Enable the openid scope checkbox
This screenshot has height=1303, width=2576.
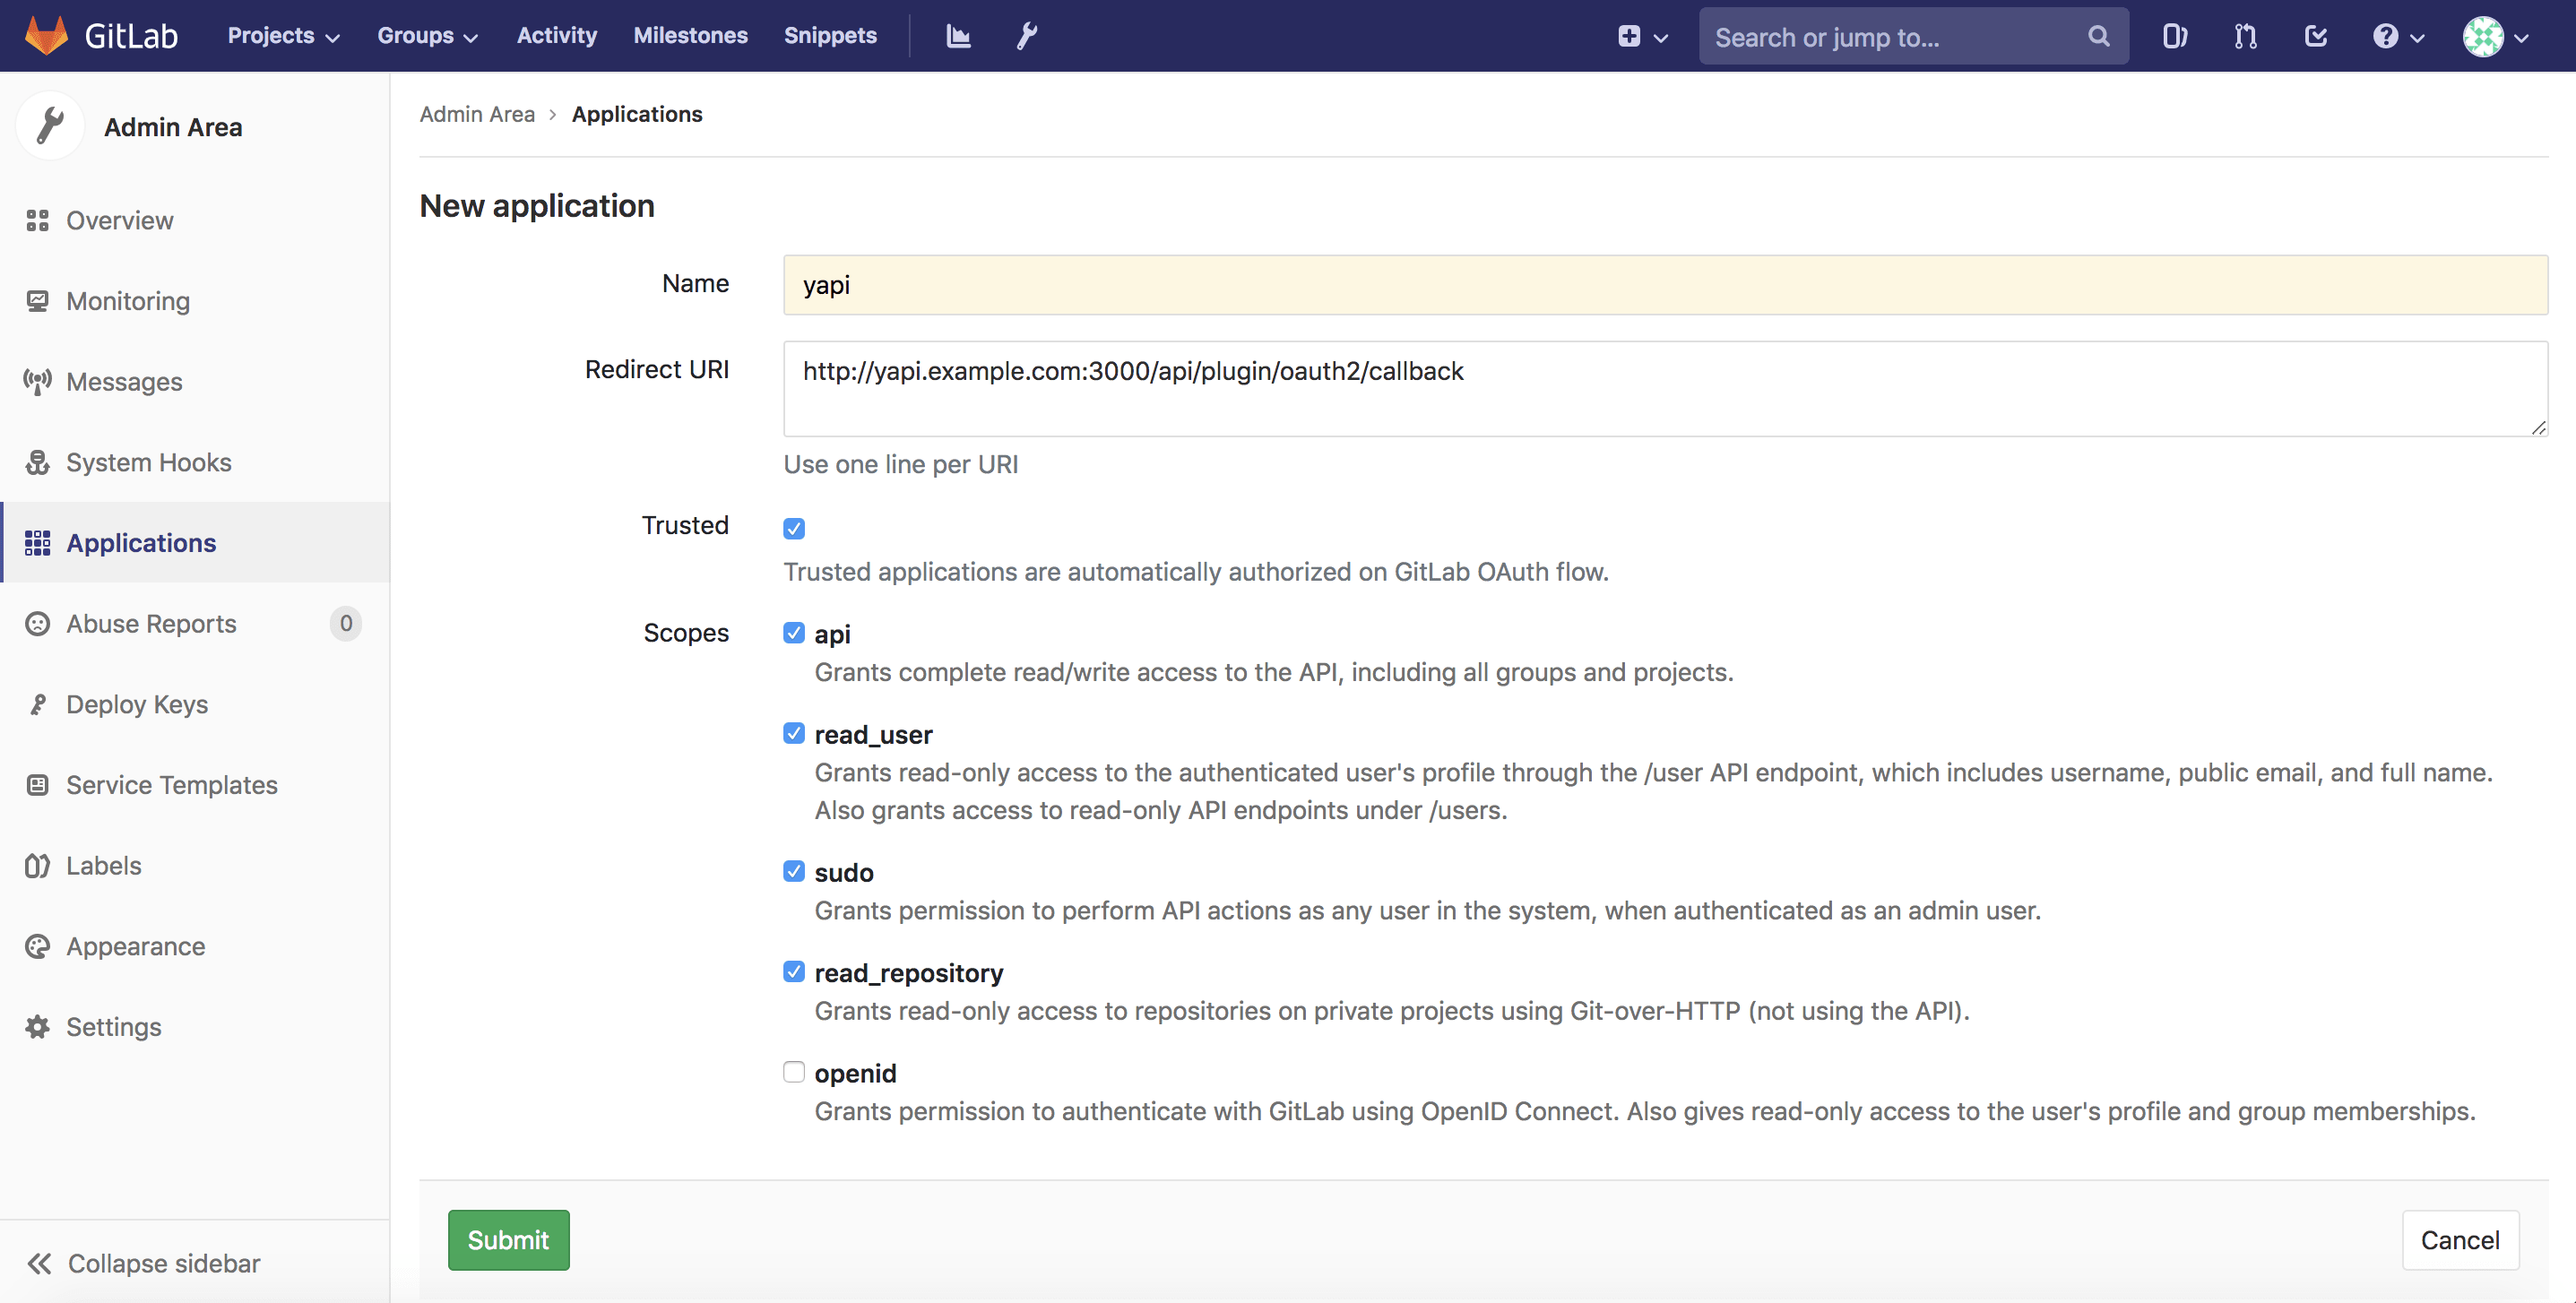(x=794, y=1070)
